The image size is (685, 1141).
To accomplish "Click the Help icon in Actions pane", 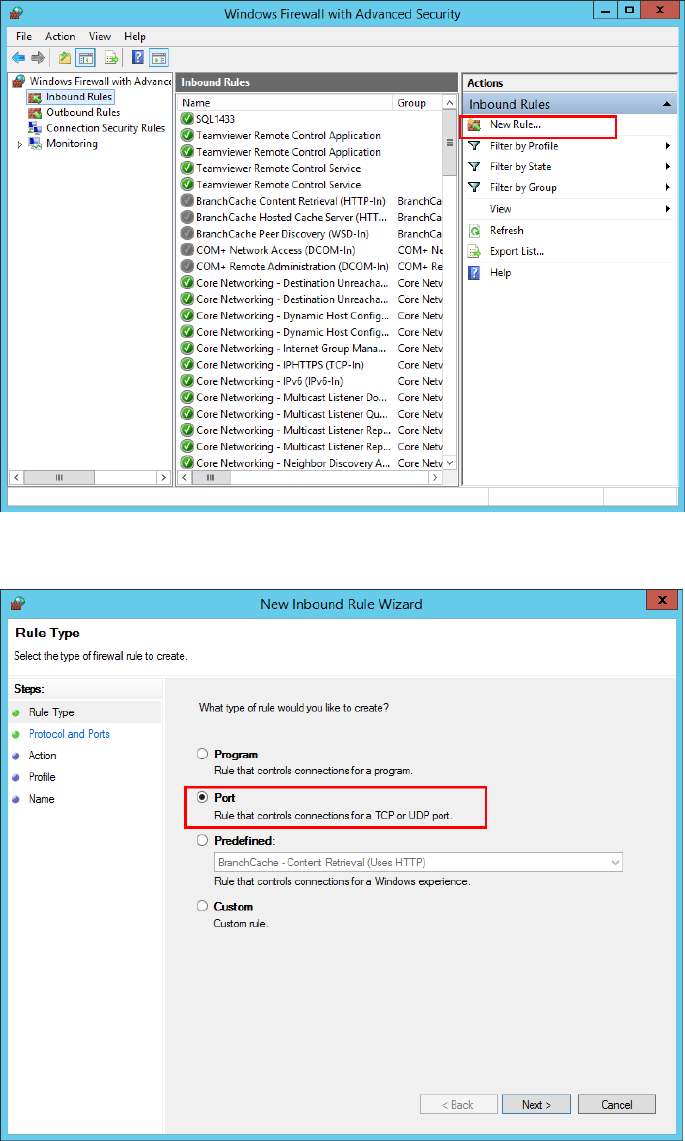I will 475,273.
